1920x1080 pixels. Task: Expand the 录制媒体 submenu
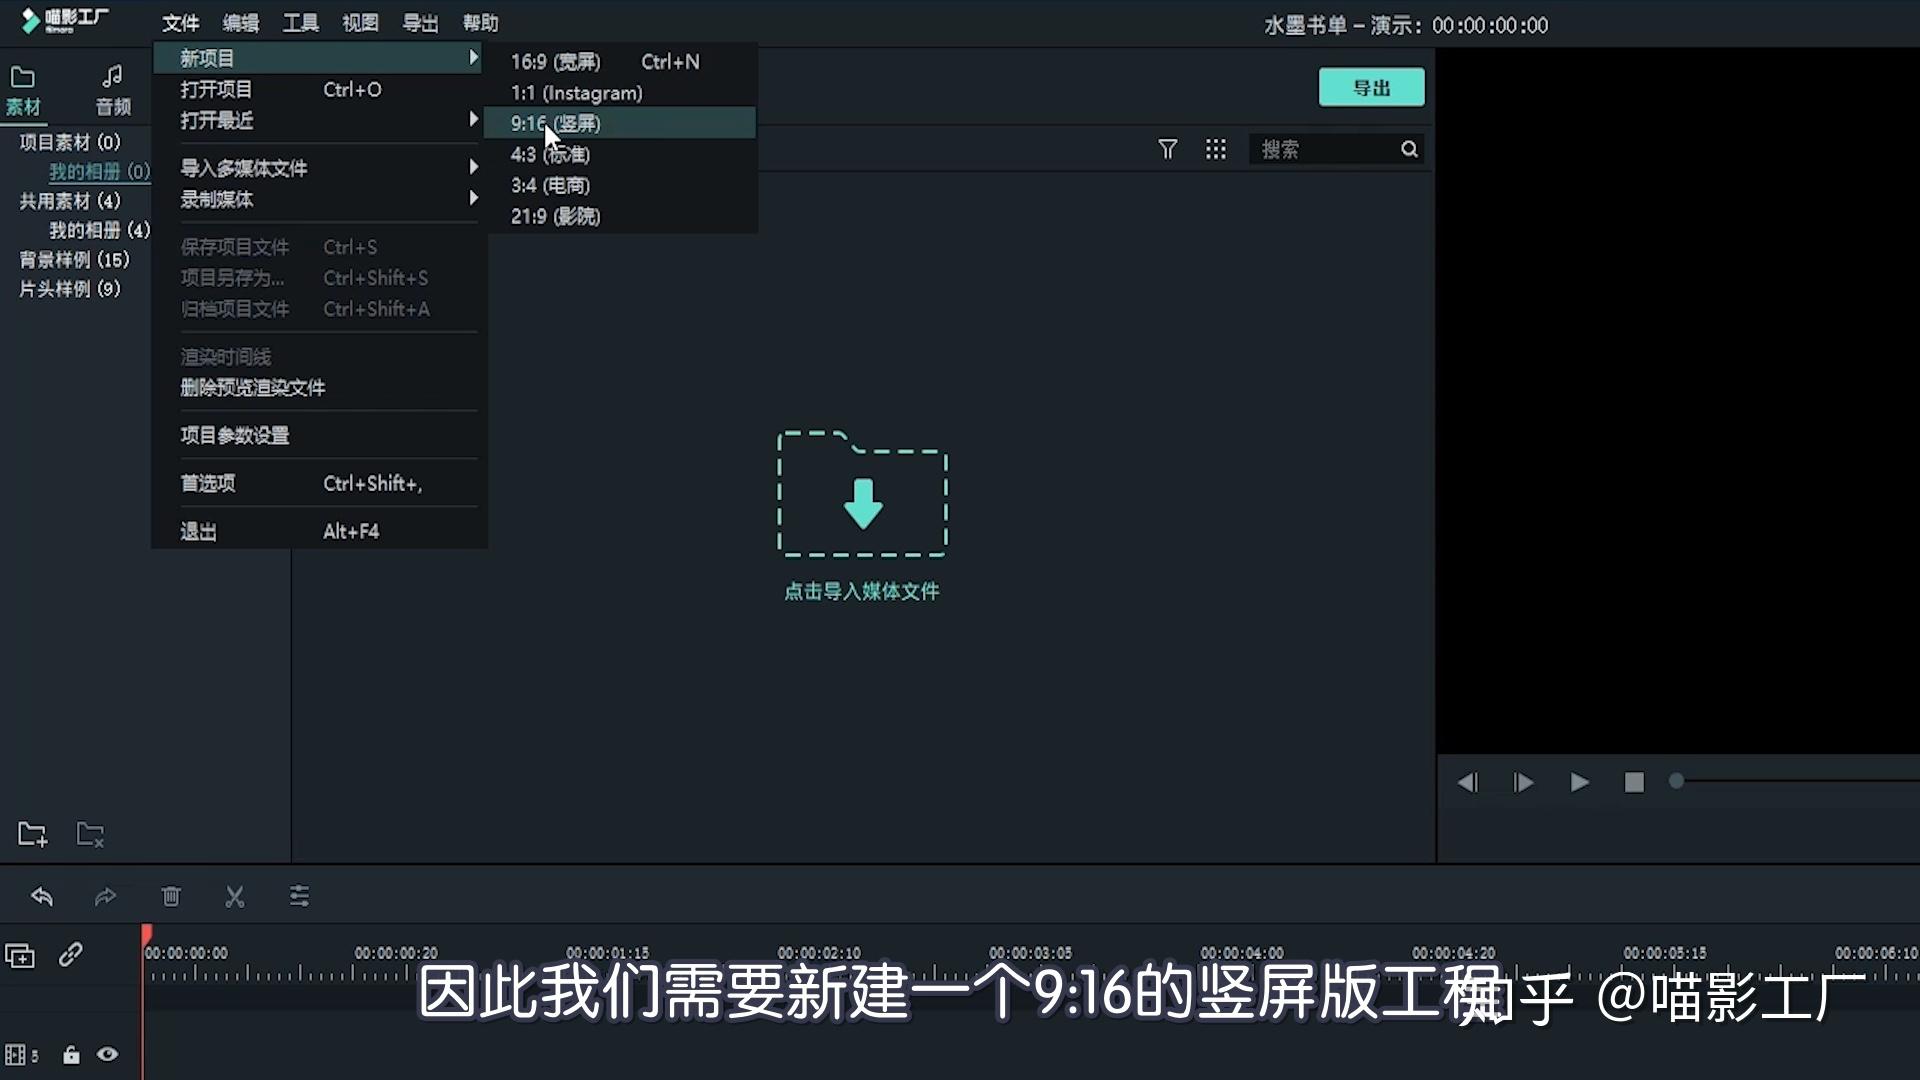pos(319,199)
